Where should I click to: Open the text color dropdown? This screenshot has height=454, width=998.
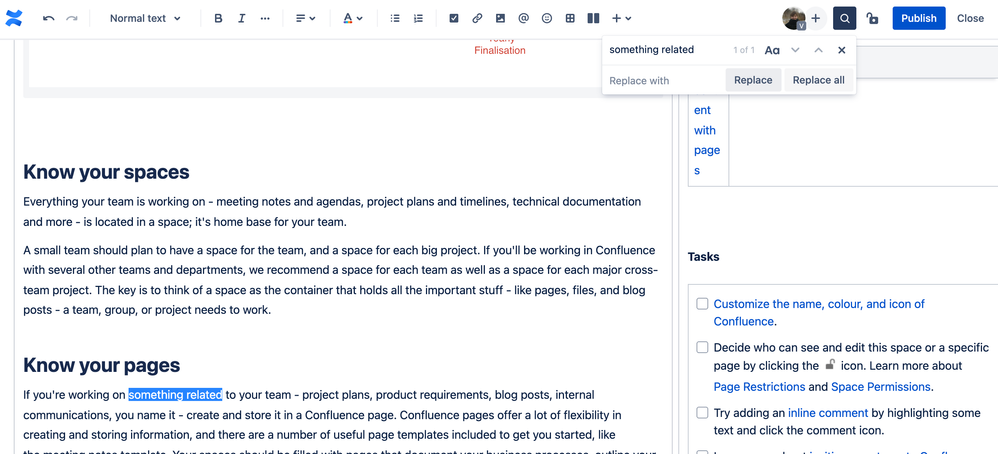[353, 18]
